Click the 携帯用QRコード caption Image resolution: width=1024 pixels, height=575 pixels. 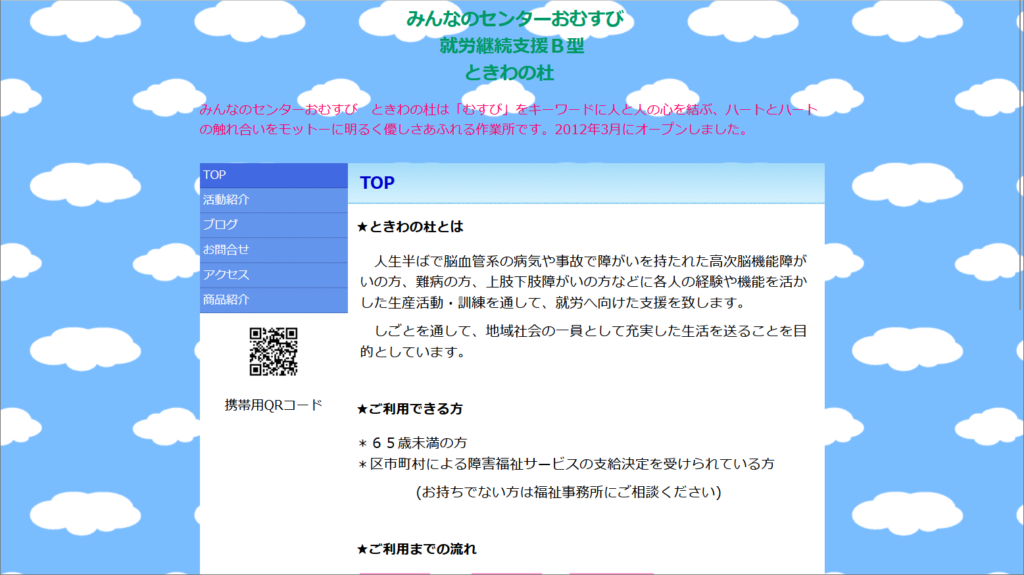[273, 405]
